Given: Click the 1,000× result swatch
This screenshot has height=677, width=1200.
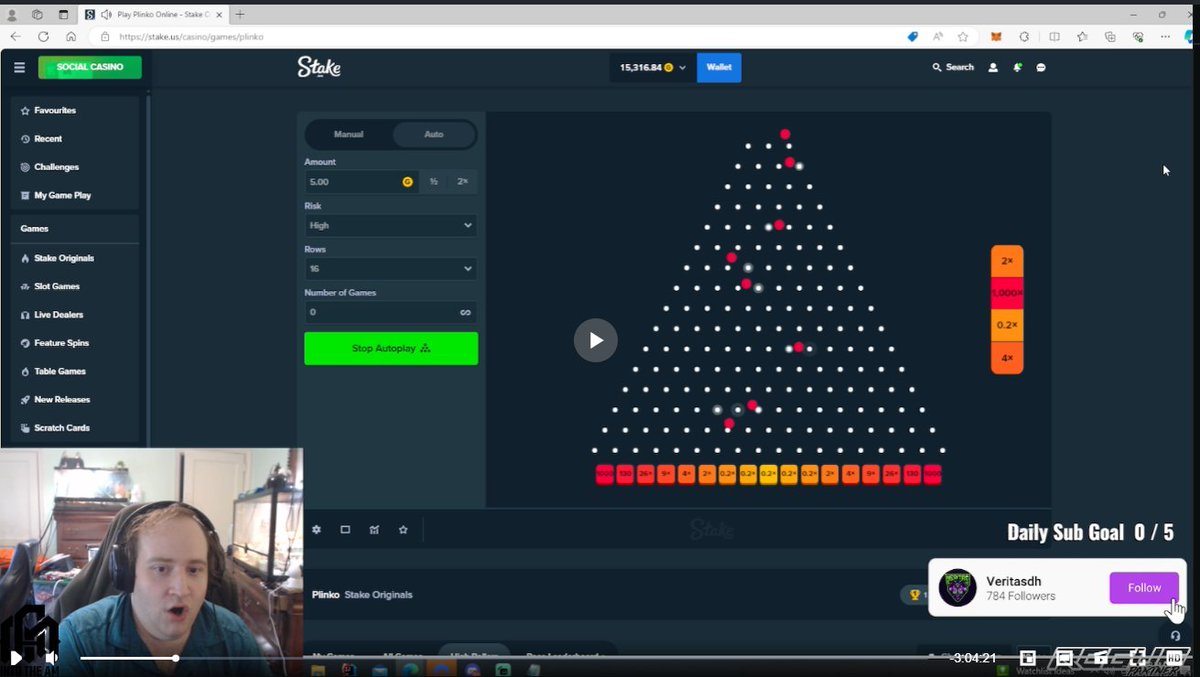Looking at the screenshot, I should coord(1007,293).
